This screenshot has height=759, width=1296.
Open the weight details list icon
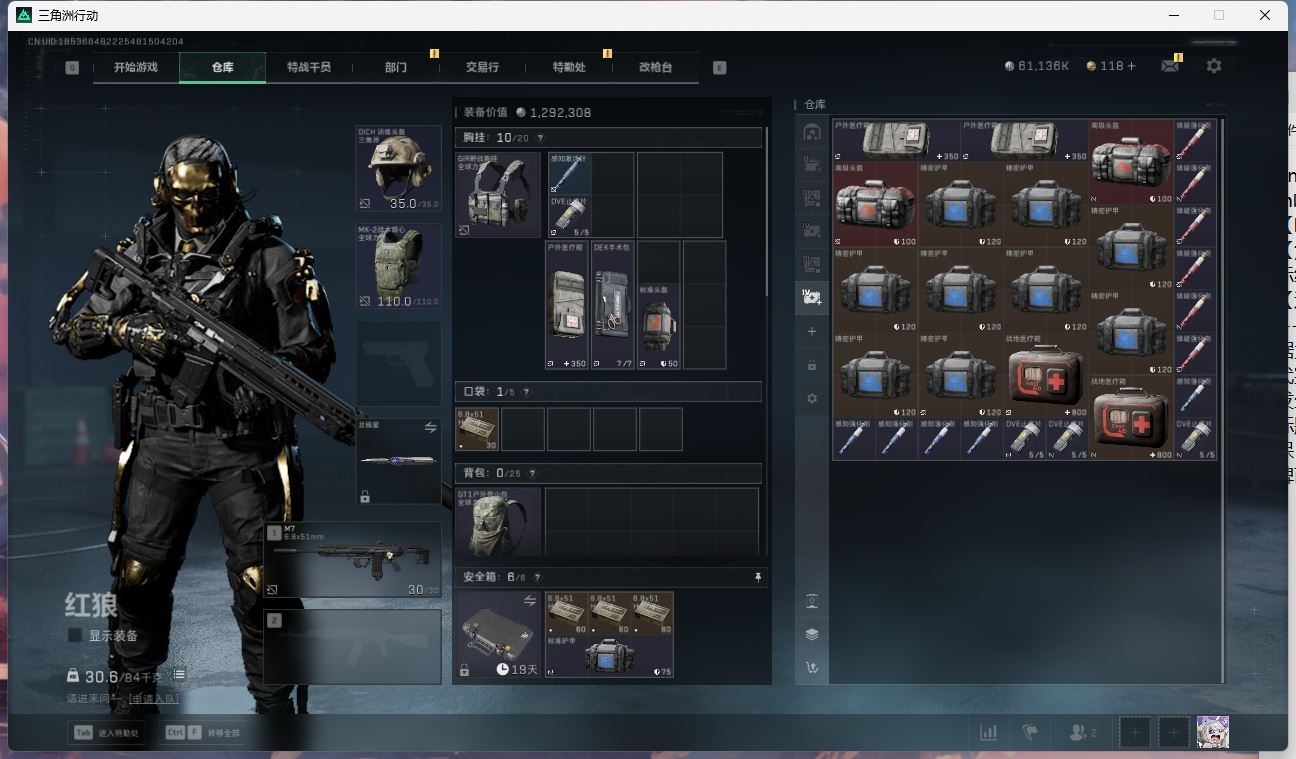click(179, 676)
